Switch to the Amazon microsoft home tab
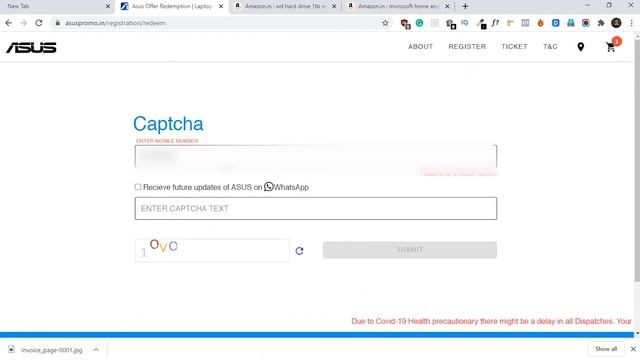 (x=398, y=7)
